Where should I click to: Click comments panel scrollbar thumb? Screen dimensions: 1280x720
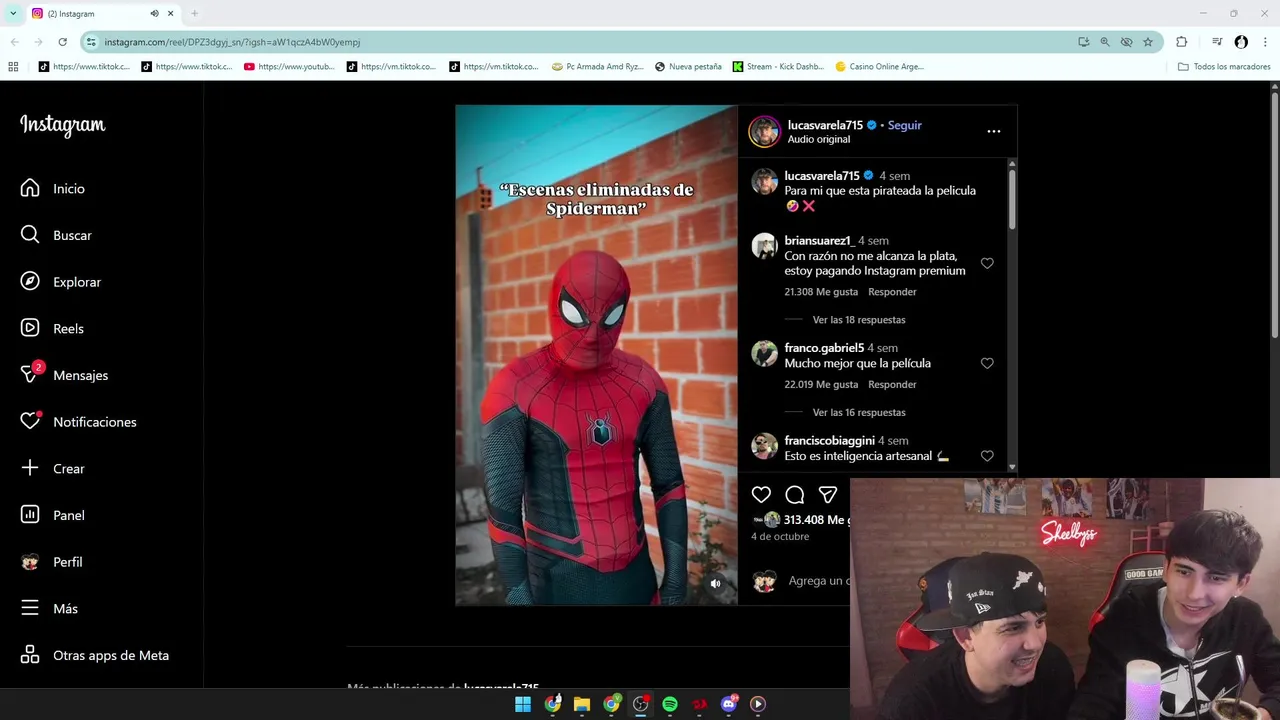[x=1012, y=198]
